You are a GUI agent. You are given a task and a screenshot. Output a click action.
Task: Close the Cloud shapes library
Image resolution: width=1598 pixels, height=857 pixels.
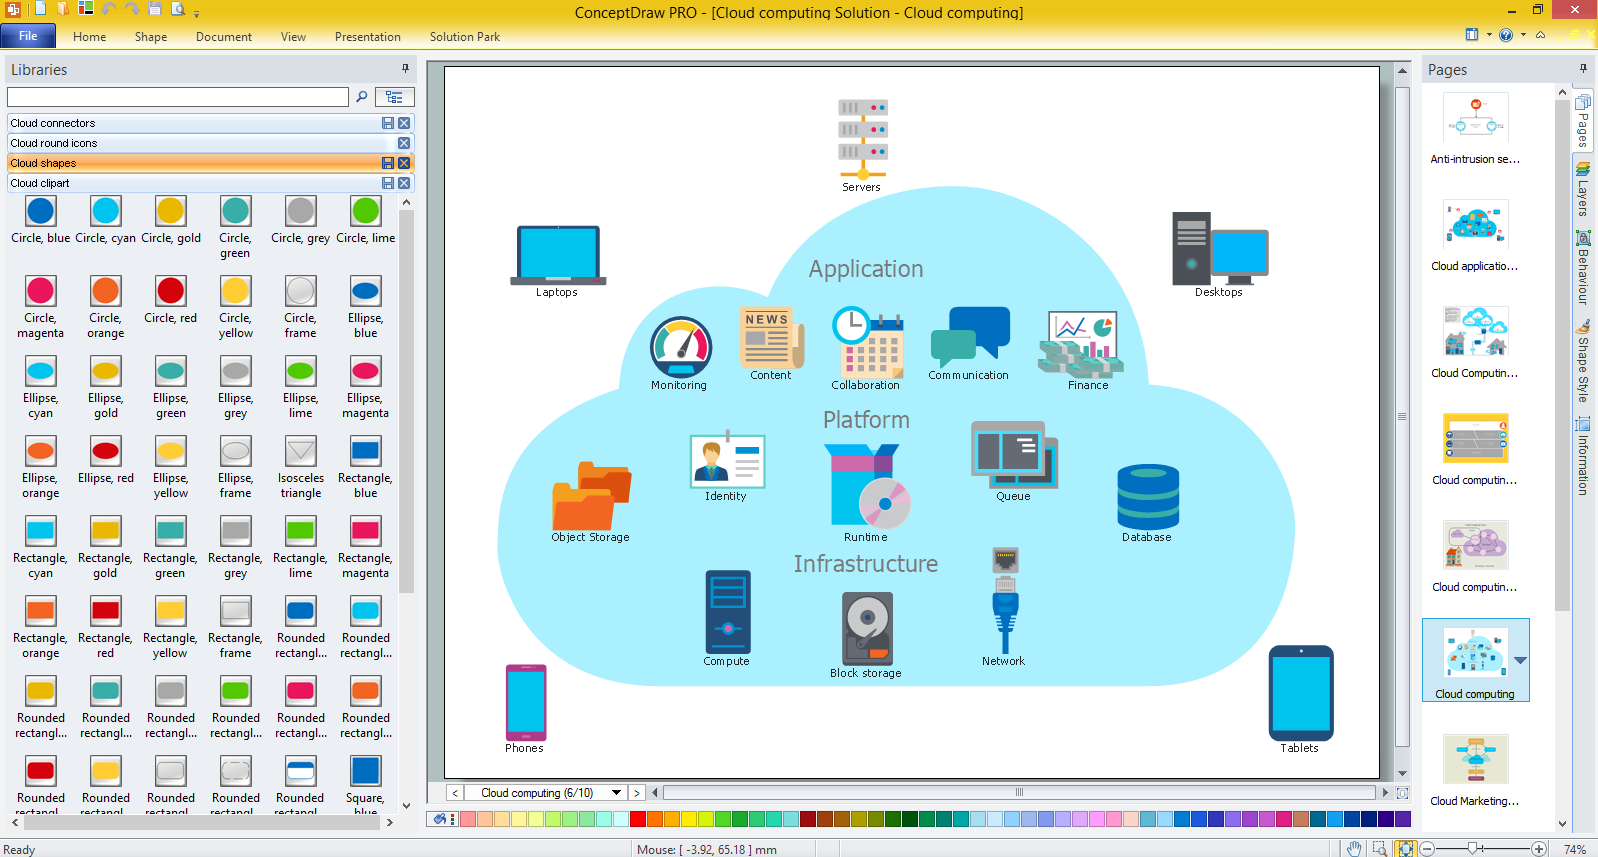[404, 163]
